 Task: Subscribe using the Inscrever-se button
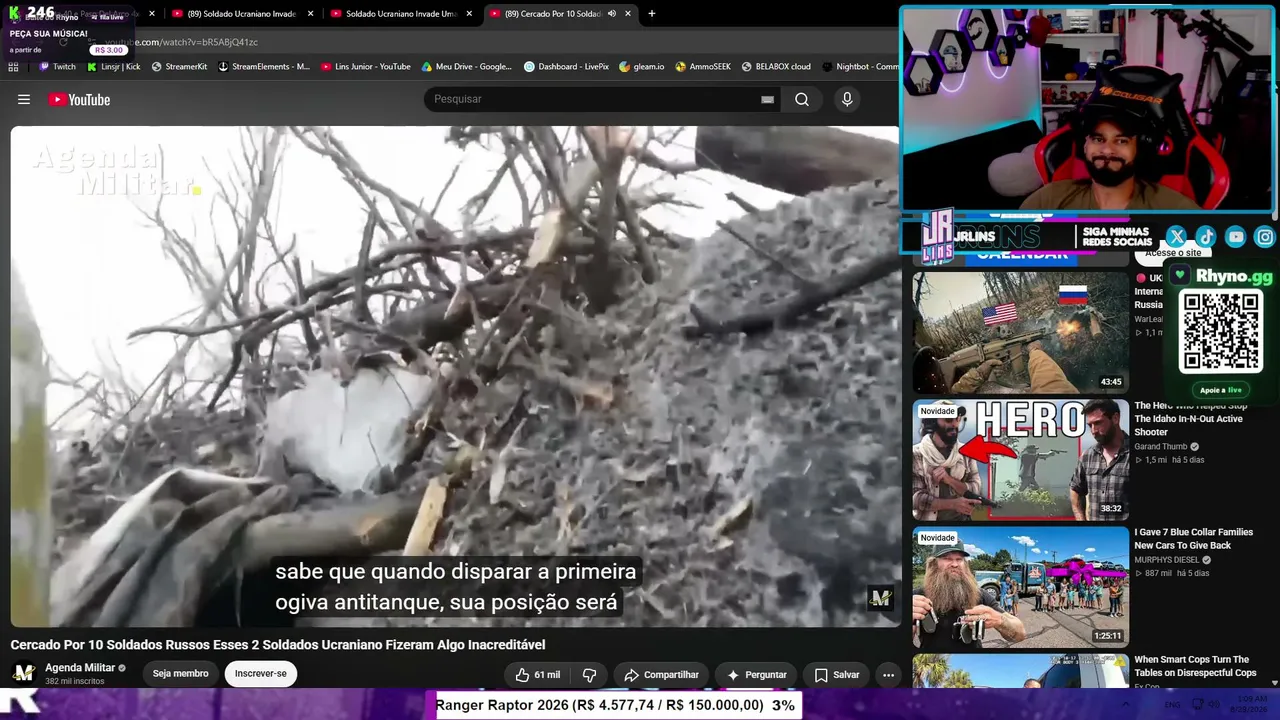pos(260,674)
